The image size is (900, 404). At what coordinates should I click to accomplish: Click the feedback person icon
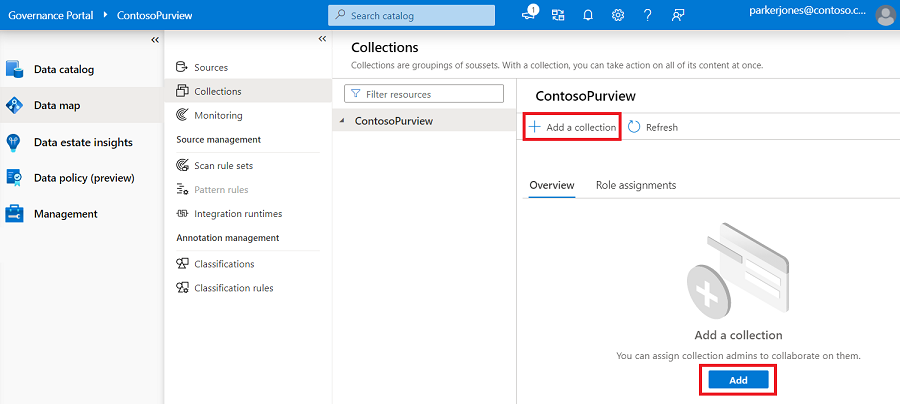tap(679, 15)
